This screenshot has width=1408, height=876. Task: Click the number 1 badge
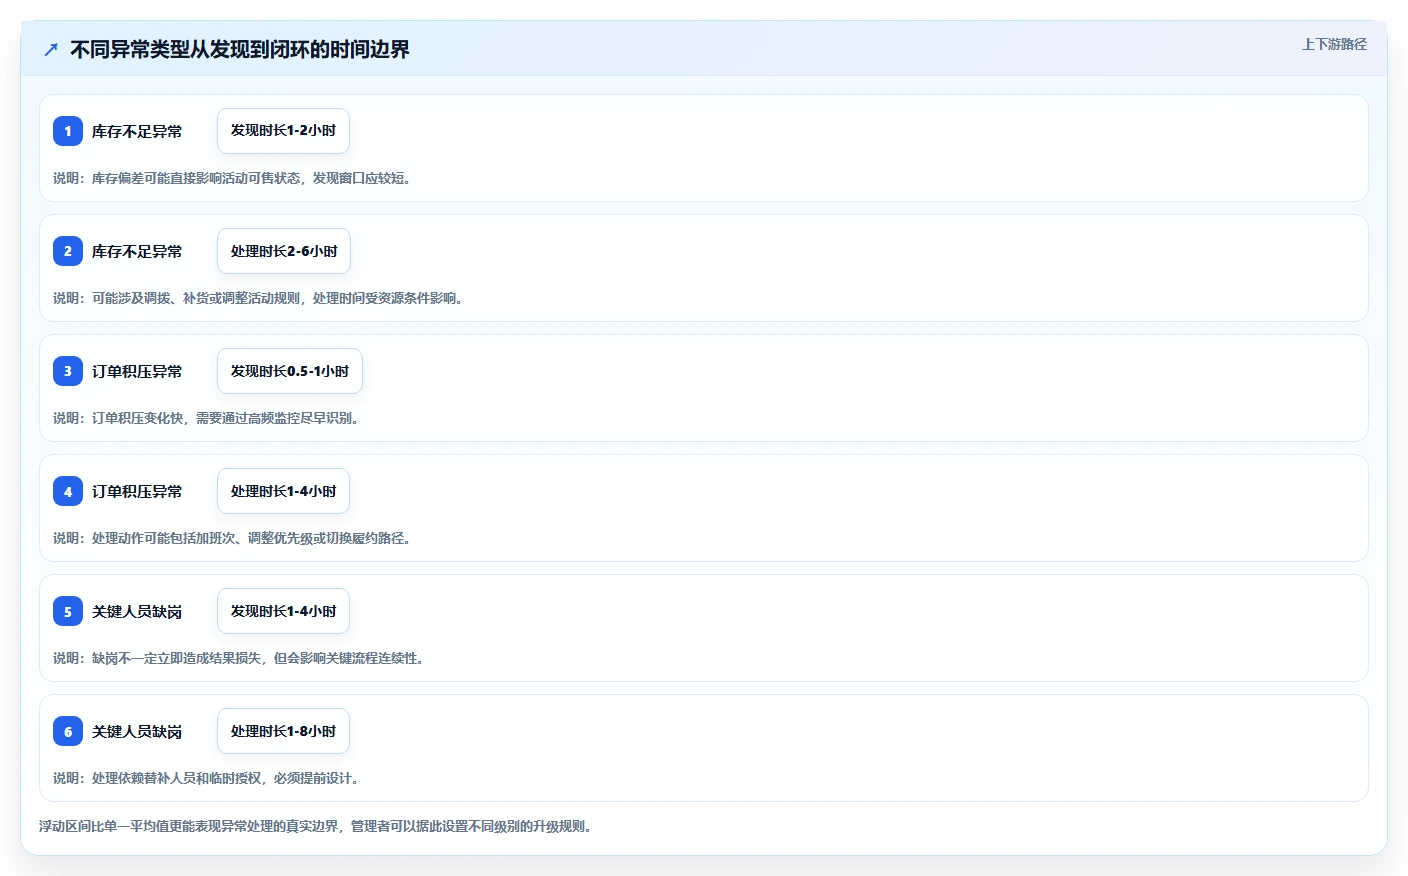[x=68, y=131]
